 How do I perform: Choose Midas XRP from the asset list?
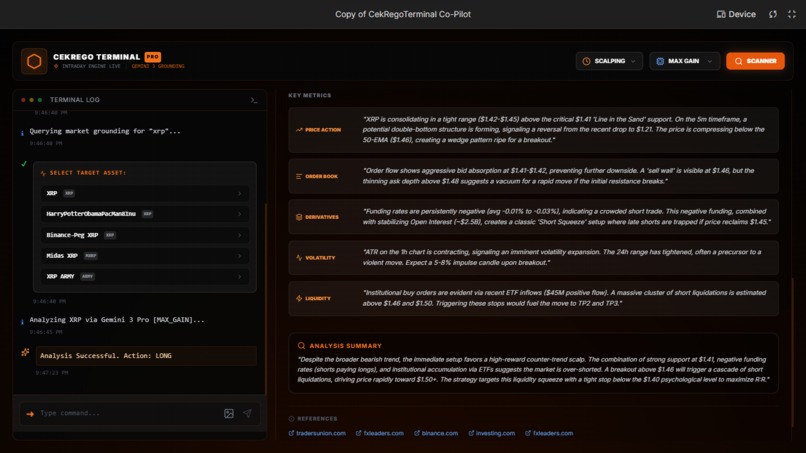tap(144, 256)
